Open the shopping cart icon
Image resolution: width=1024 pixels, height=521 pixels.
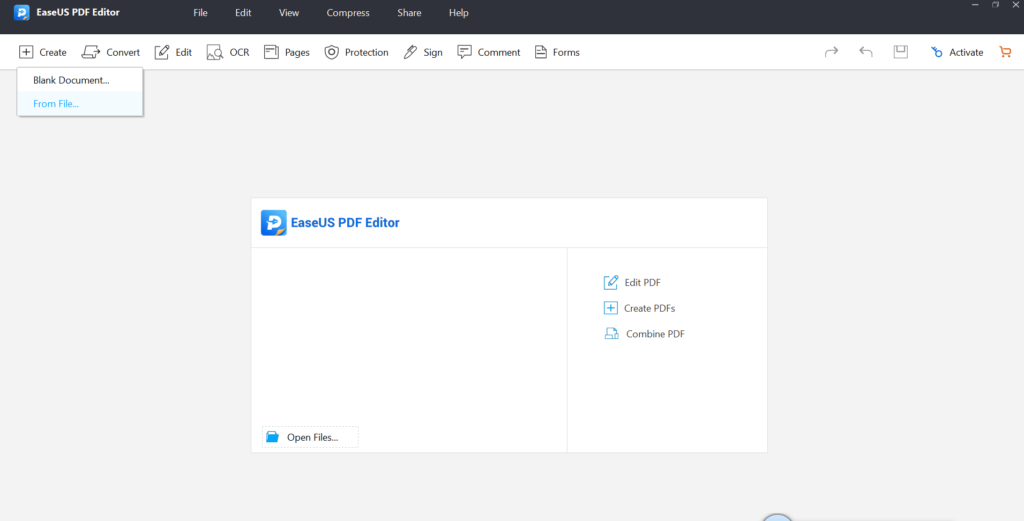(1005, 52)
